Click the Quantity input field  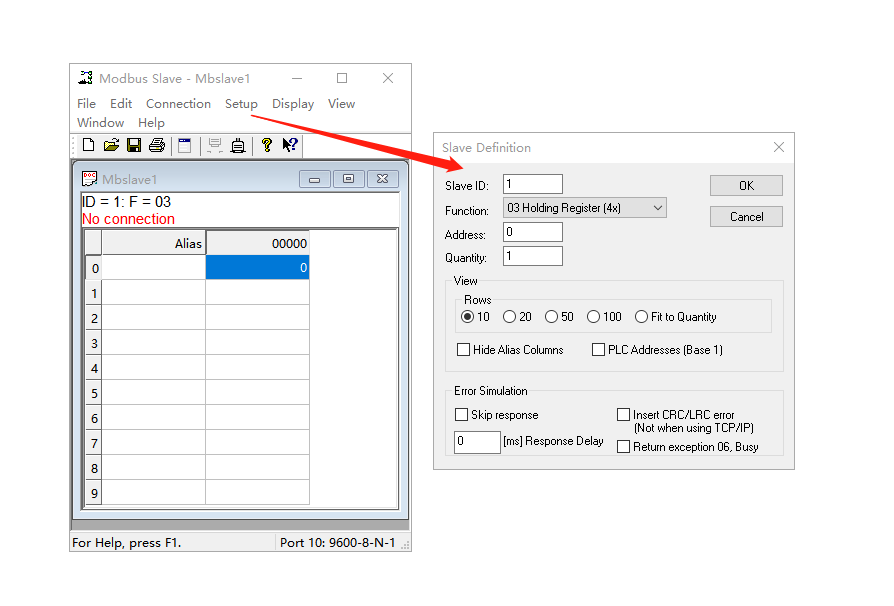[x=532, y=257]
